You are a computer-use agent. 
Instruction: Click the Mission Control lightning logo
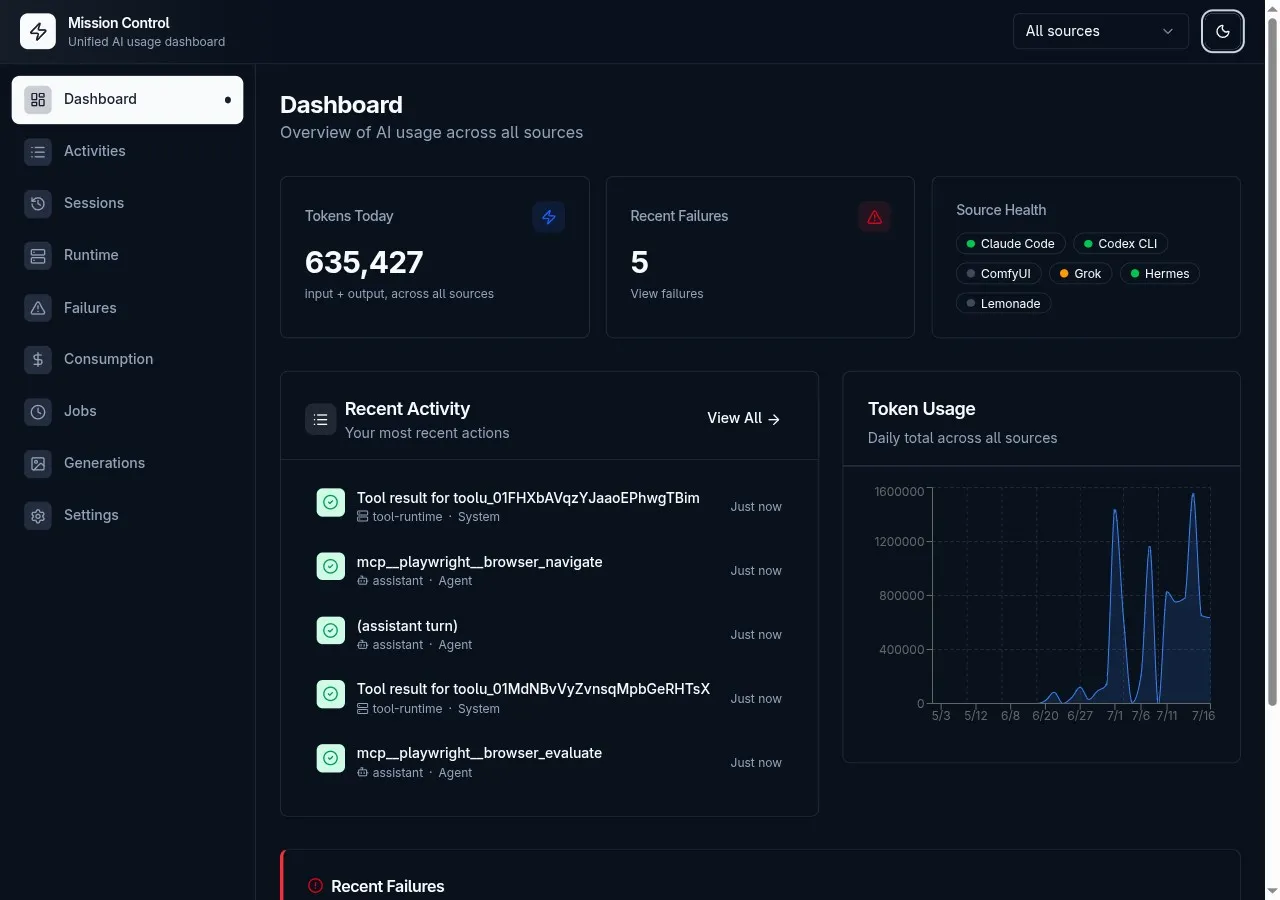38,31
